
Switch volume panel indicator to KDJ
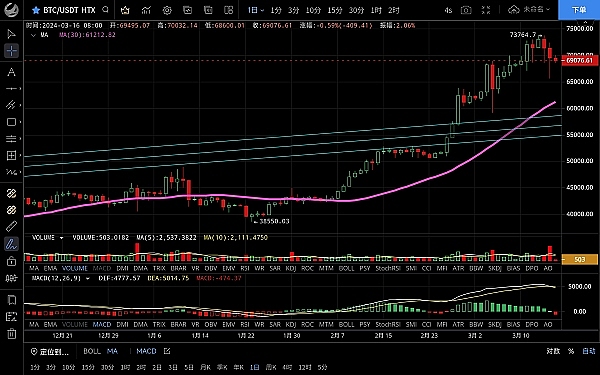point(291,269)
